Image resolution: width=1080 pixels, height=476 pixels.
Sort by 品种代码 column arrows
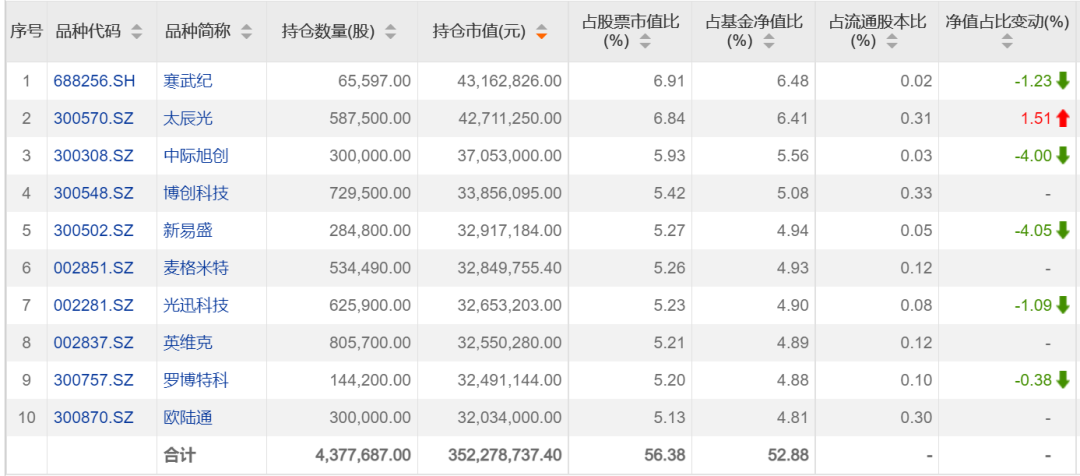pos(137,32)
